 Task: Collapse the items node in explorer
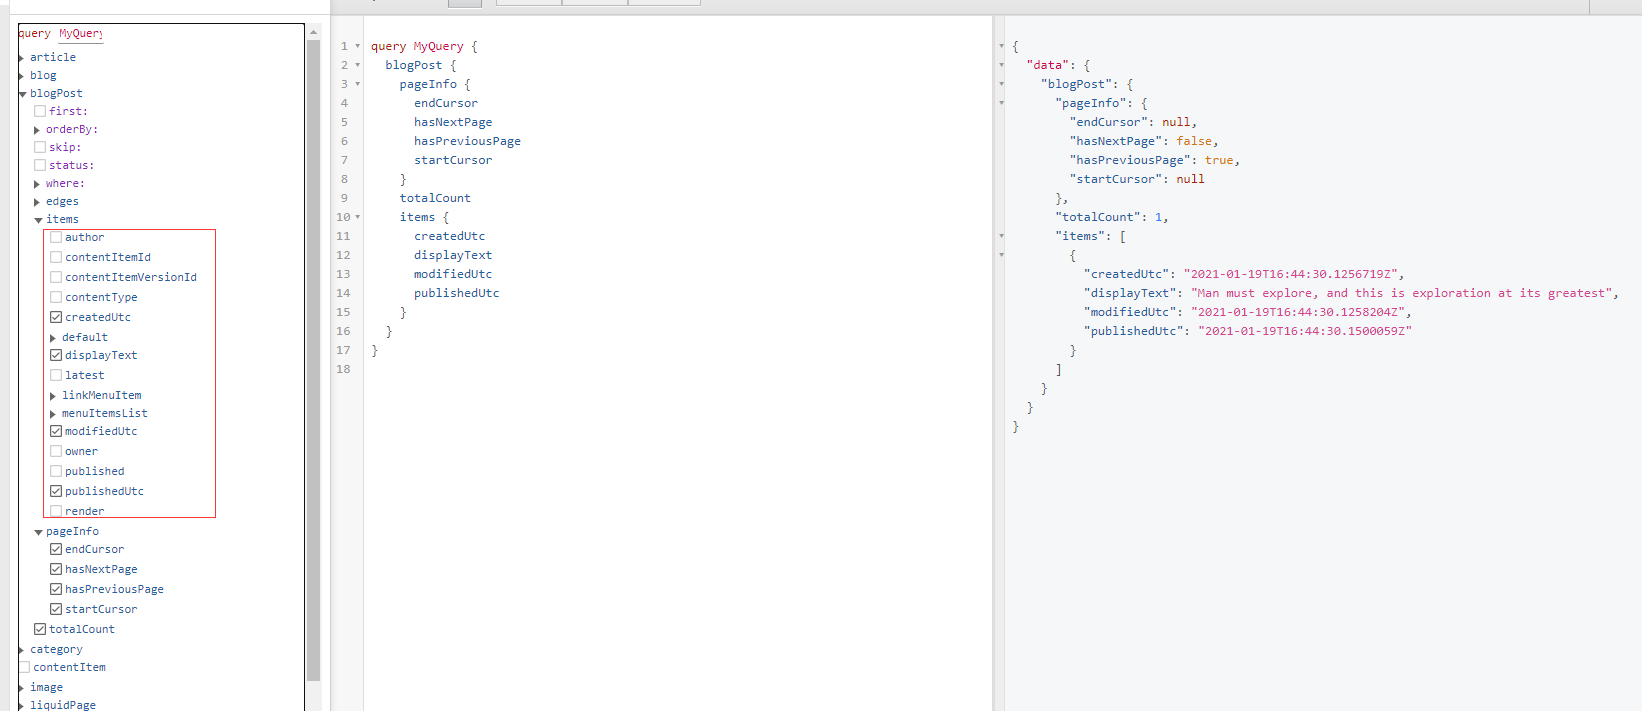coord(38,220)
